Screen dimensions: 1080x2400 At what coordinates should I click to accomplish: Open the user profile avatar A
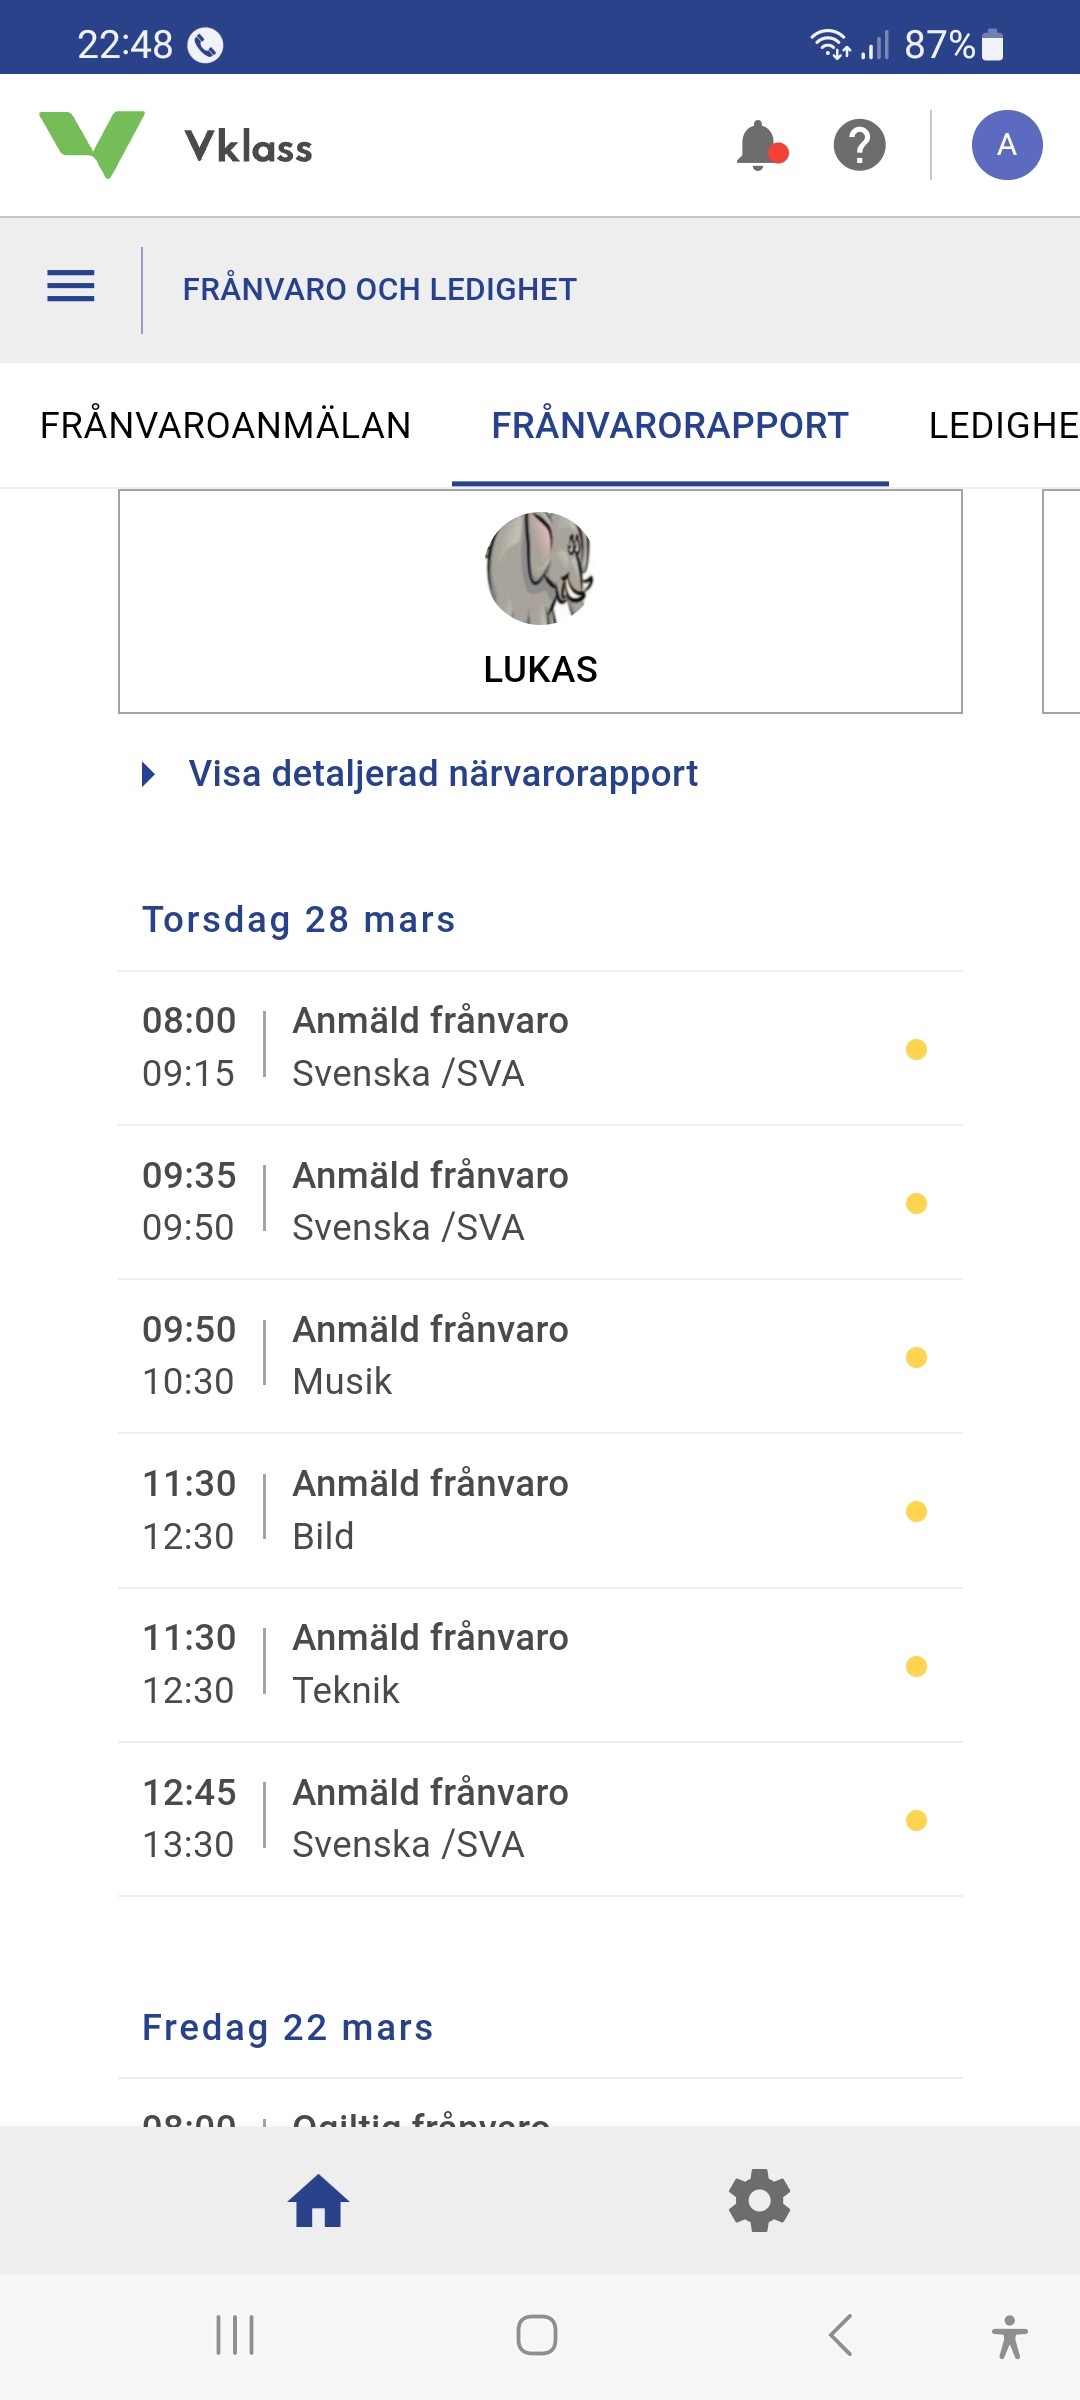pos(1006,146)
